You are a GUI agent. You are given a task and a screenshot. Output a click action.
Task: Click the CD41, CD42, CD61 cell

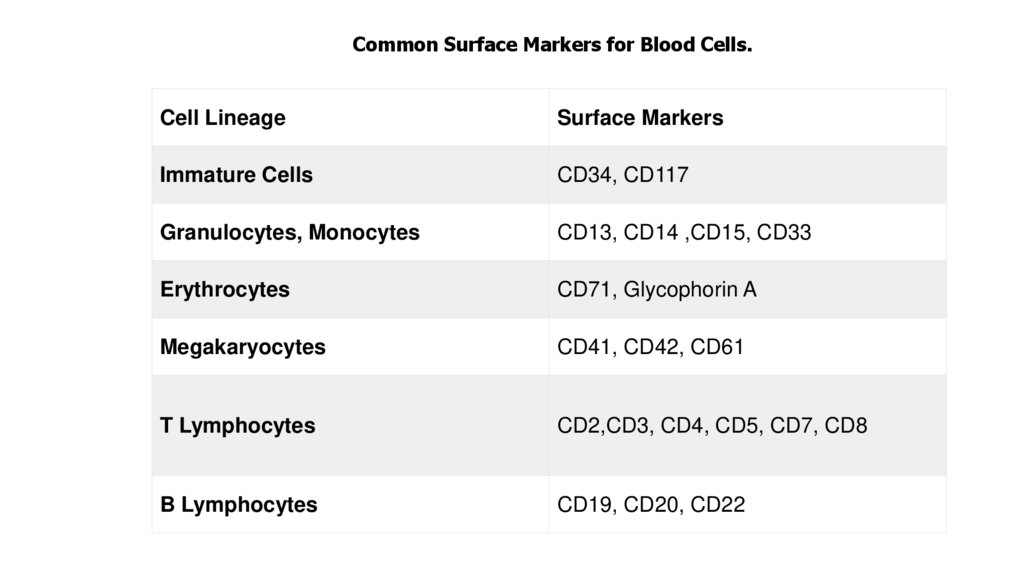coord(650,347)
